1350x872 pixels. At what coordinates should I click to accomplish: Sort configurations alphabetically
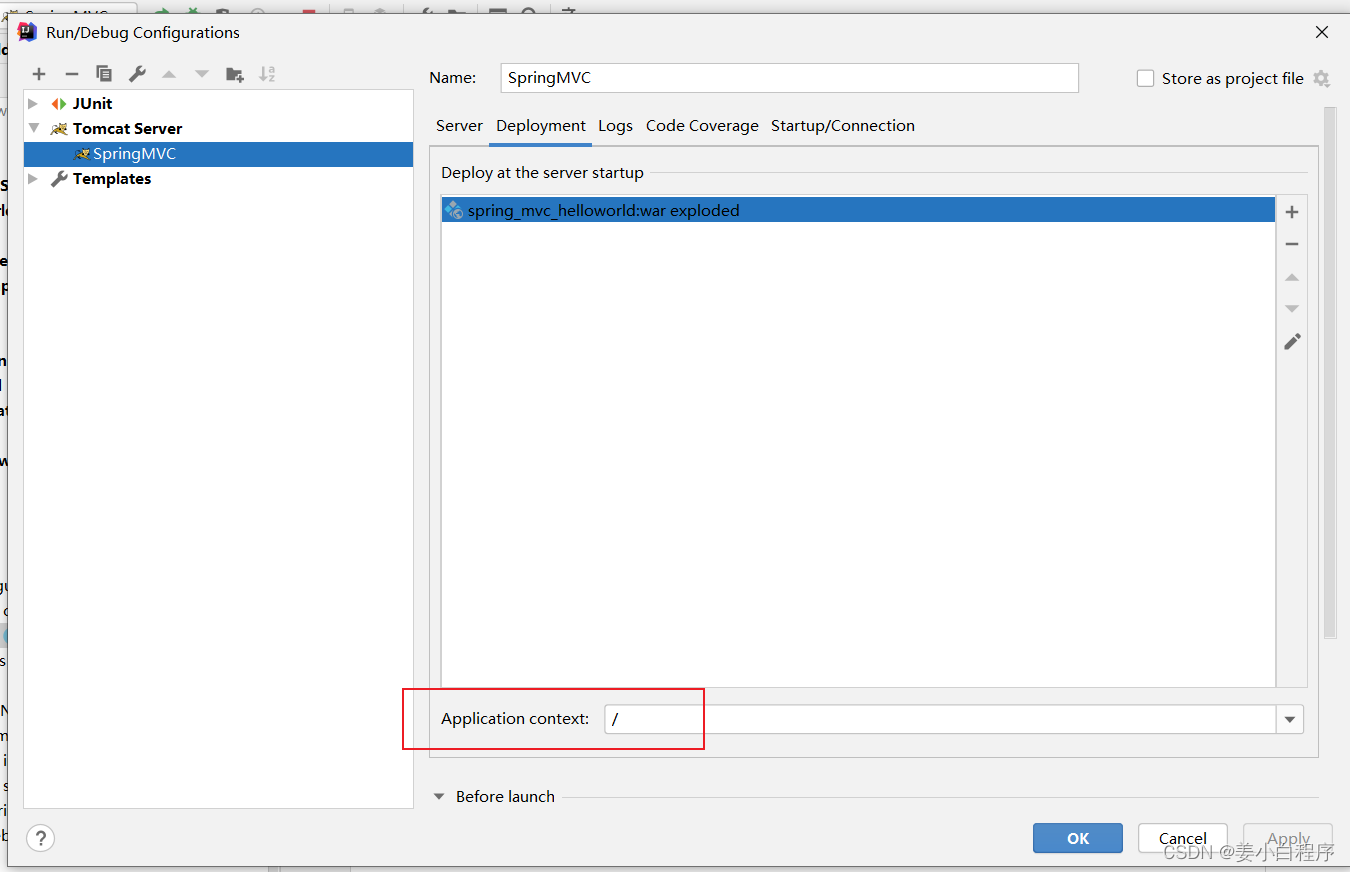pyautogui.click(x=267, y=74)
